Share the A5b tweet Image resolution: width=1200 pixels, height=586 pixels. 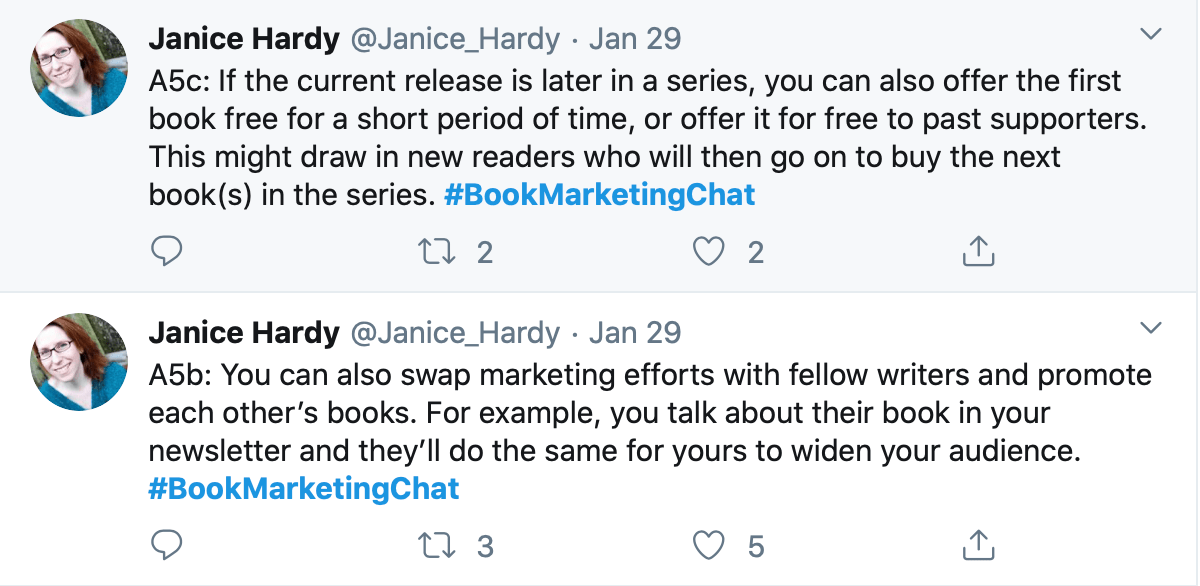(x=978, y=546)
